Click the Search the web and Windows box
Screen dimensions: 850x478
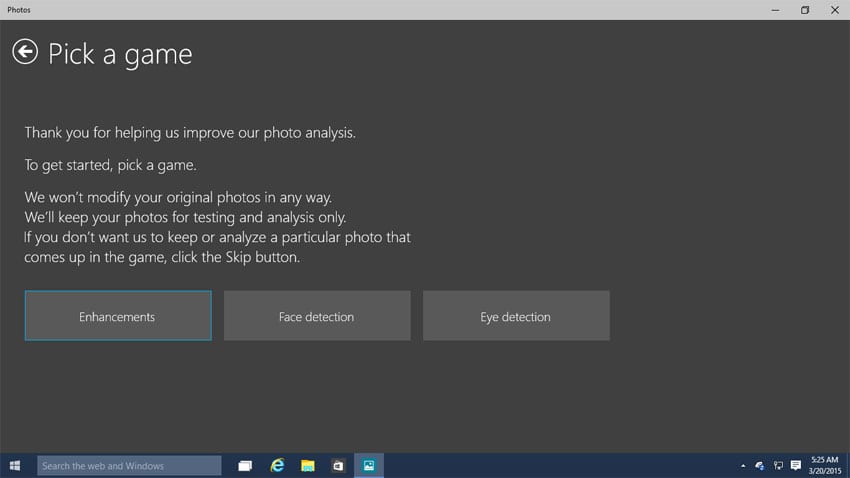(x=129, y=466)
